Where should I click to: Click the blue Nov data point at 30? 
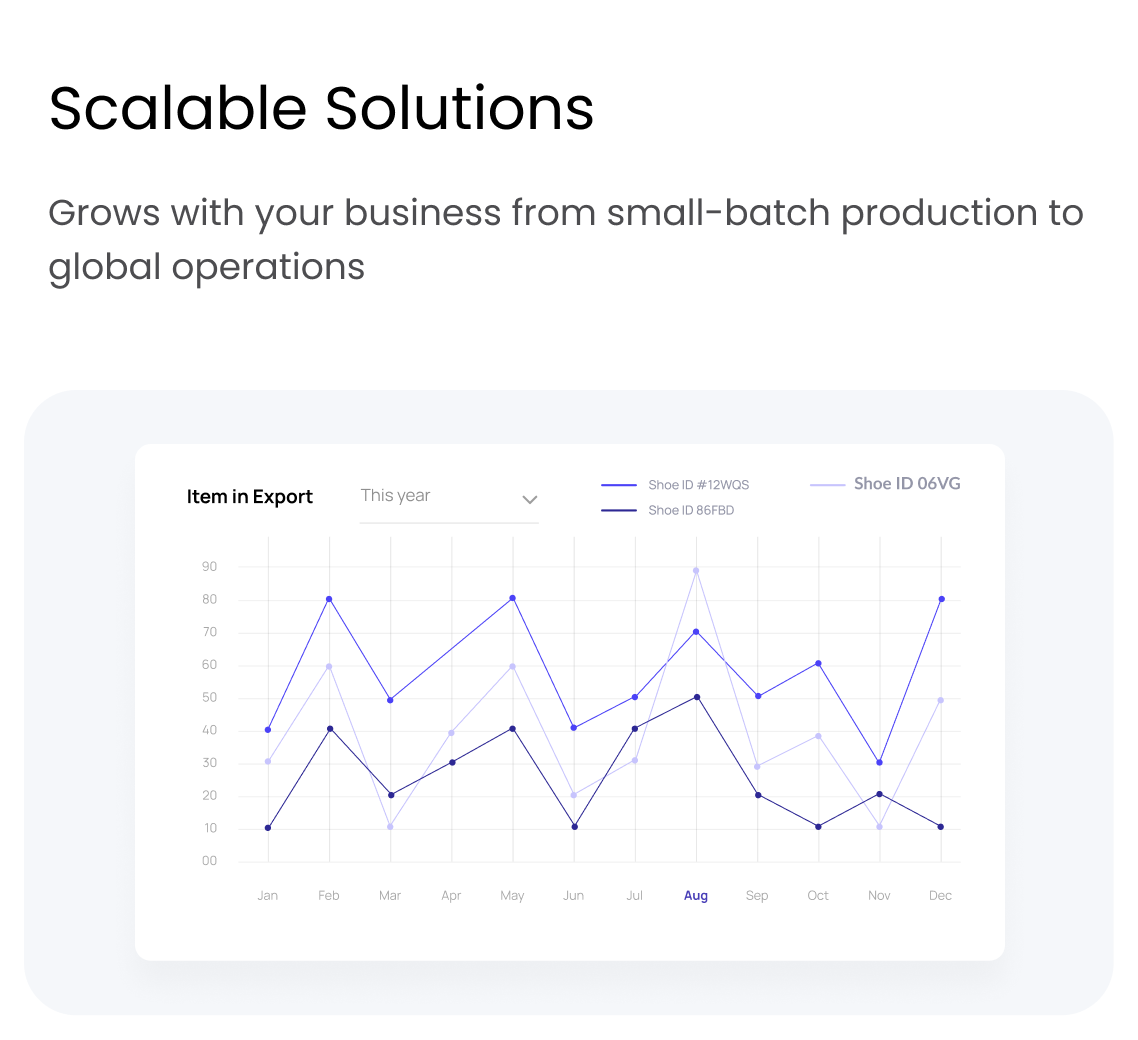click(x=879, y=763)
